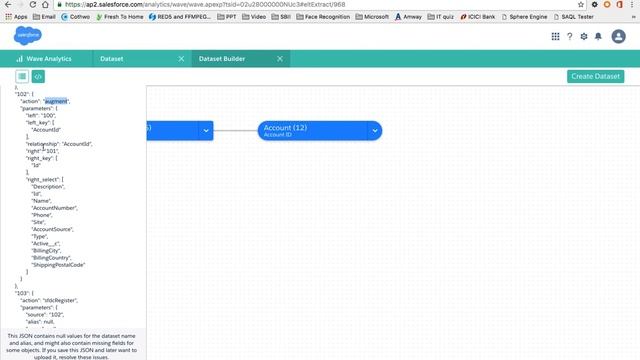Click the Create Dataset button
640x360 pixels.
[x=596, y=76]
